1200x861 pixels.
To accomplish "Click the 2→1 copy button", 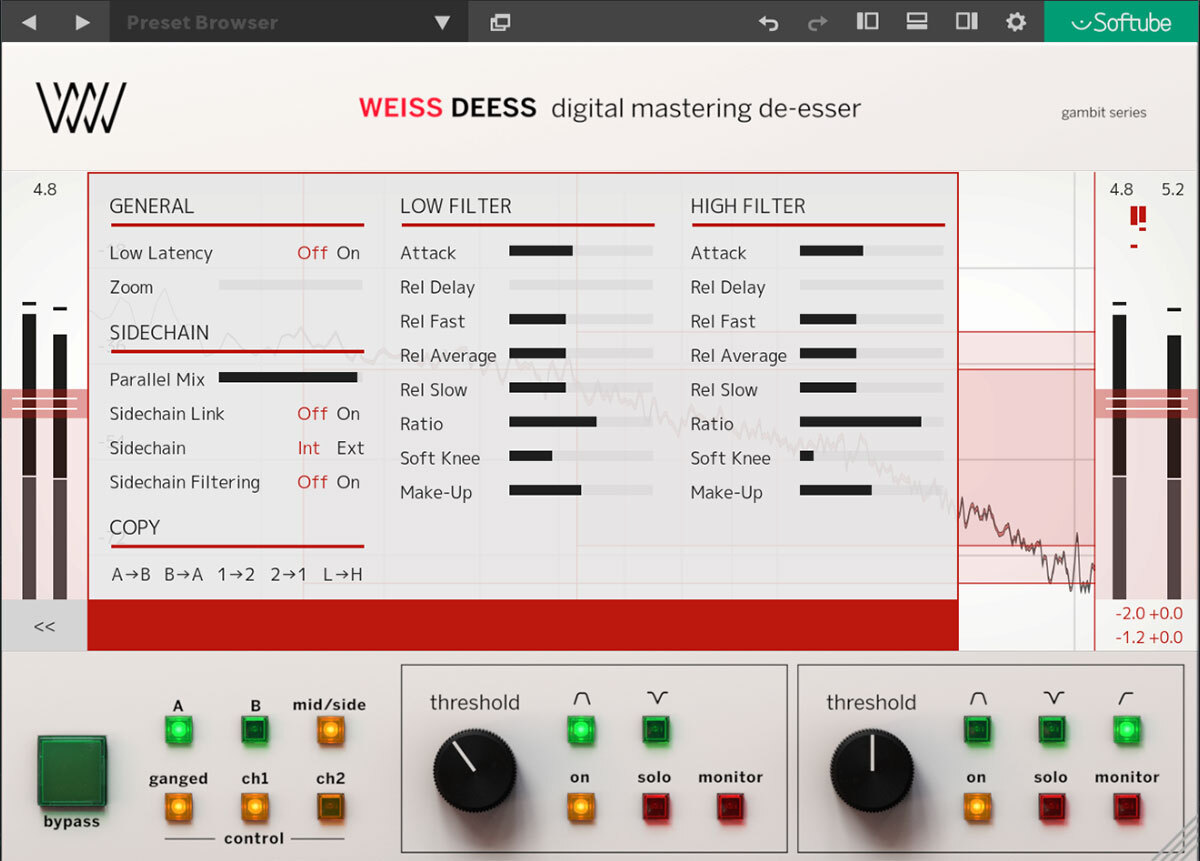I will 288,575.
